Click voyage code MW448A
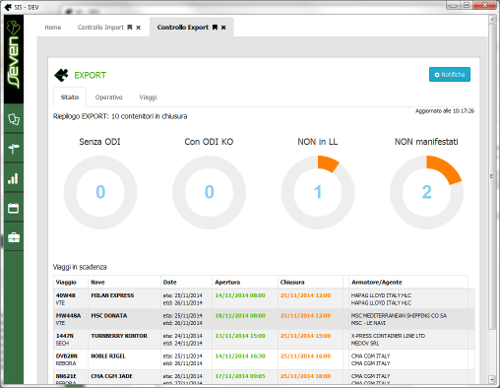This screenshot has width=500, height=388. click(x=68, y=315)
